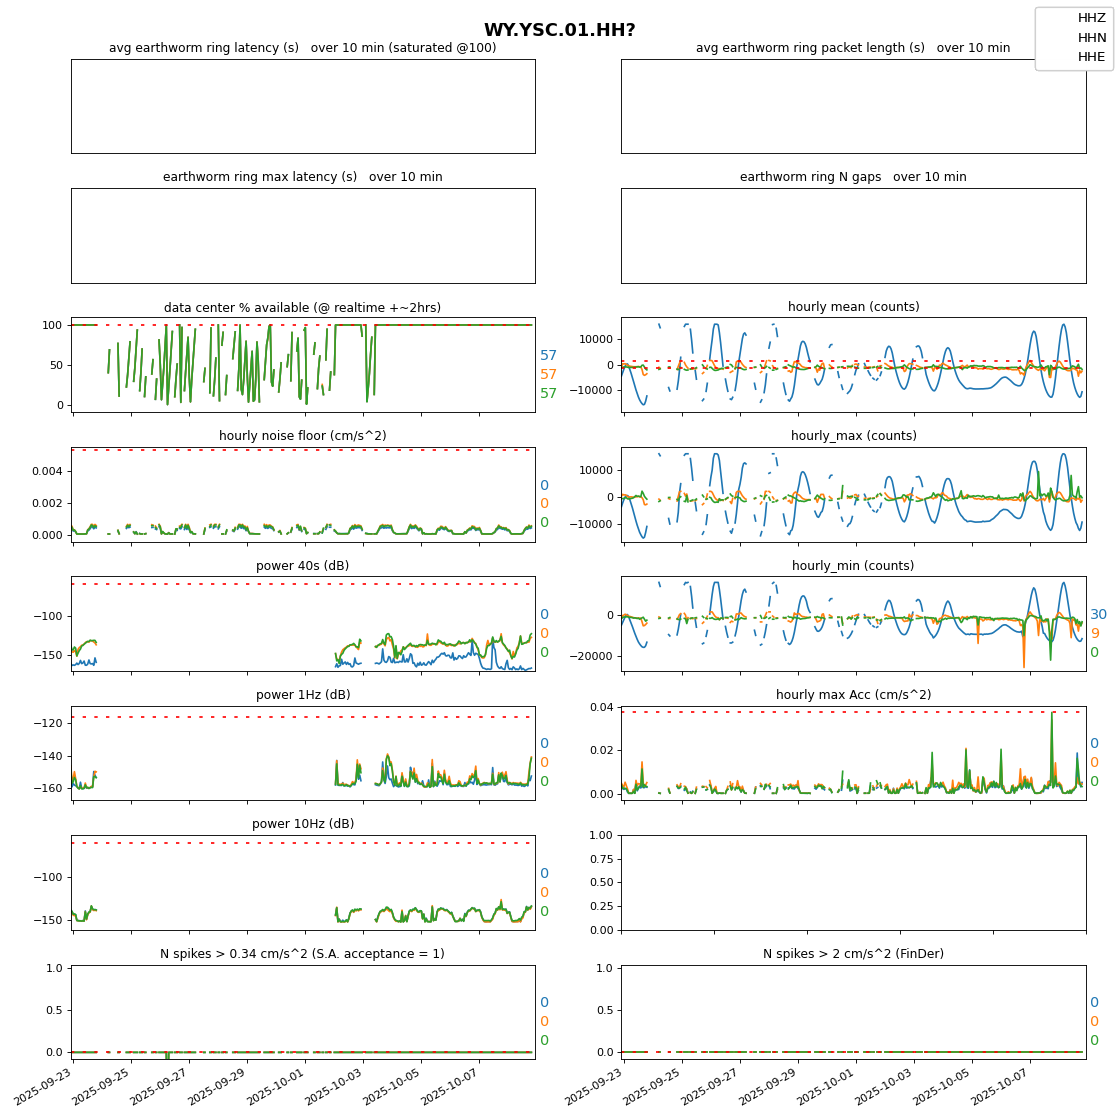Click the blue 57 value beside availability plot
Viewport: 1120px width, 1120px height.
tap(548, 356)
